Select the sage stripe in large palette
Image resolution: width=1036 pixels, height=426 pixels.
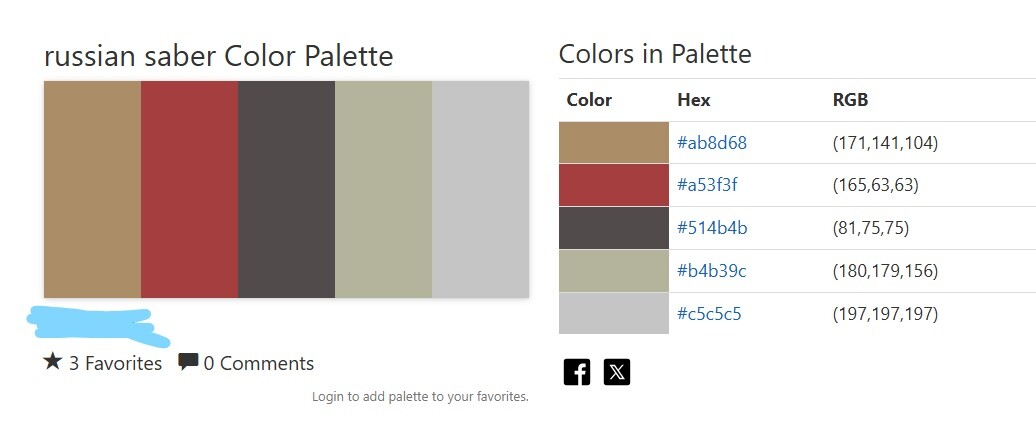coord(383,189)
